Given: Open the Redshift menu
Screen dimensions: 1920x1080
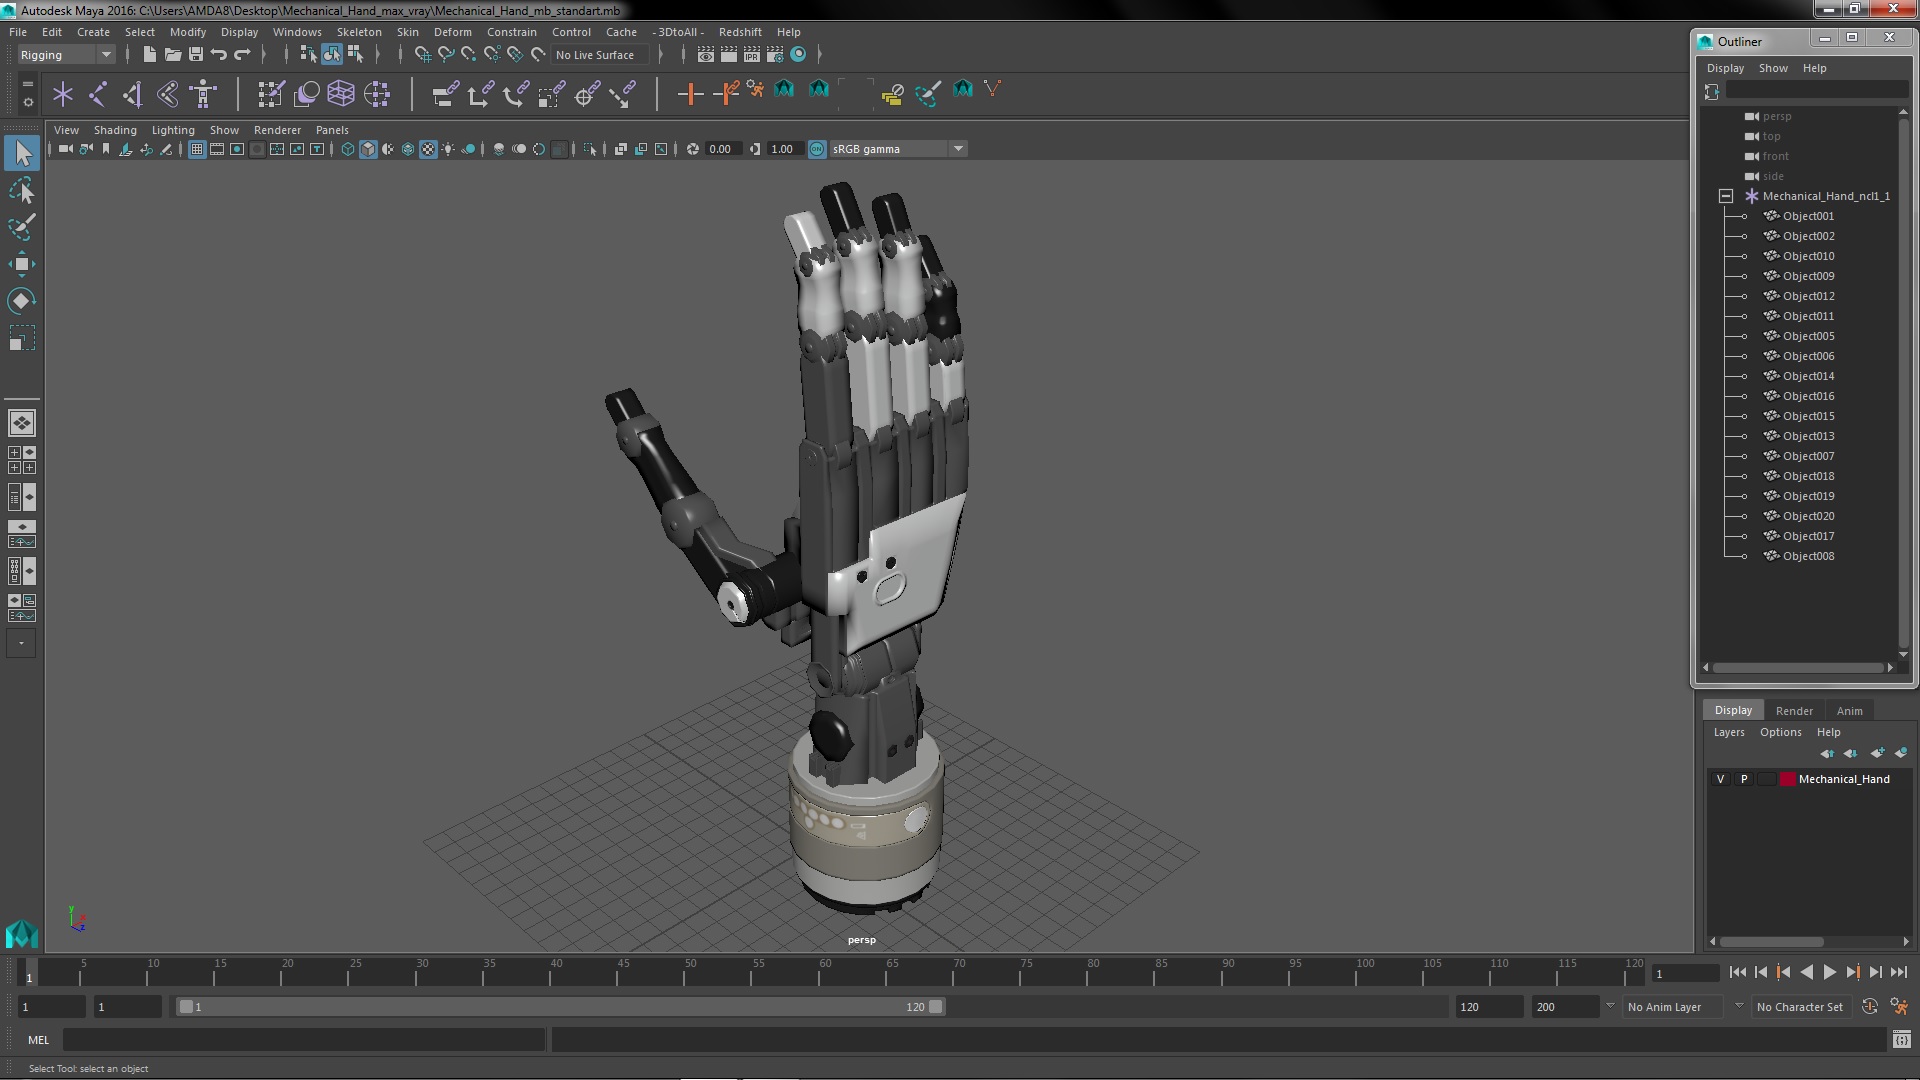Looking at the screenshot, I should coord(740,32).
